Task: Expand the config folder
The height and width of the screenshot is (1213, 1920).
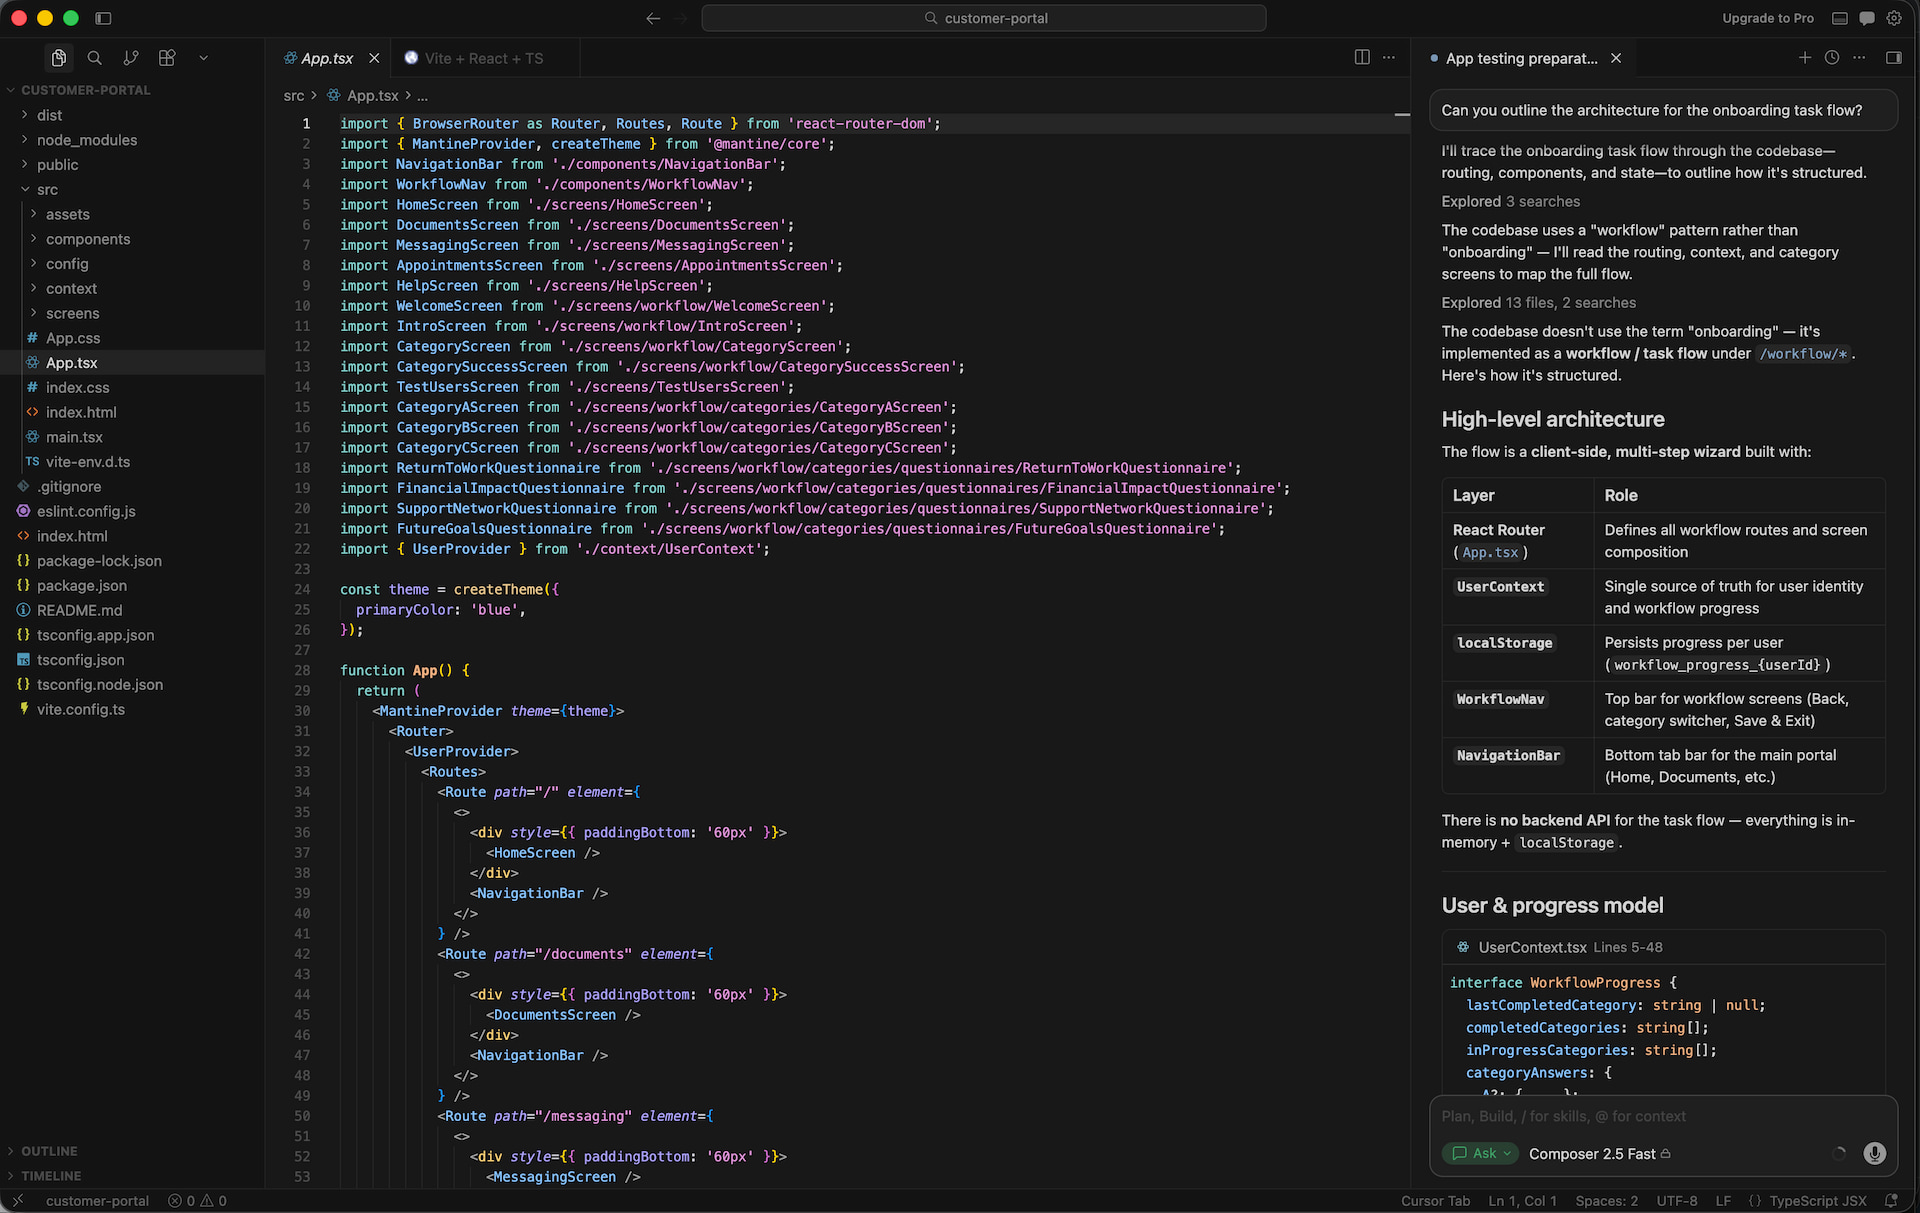Action: (x=67, y=264)
